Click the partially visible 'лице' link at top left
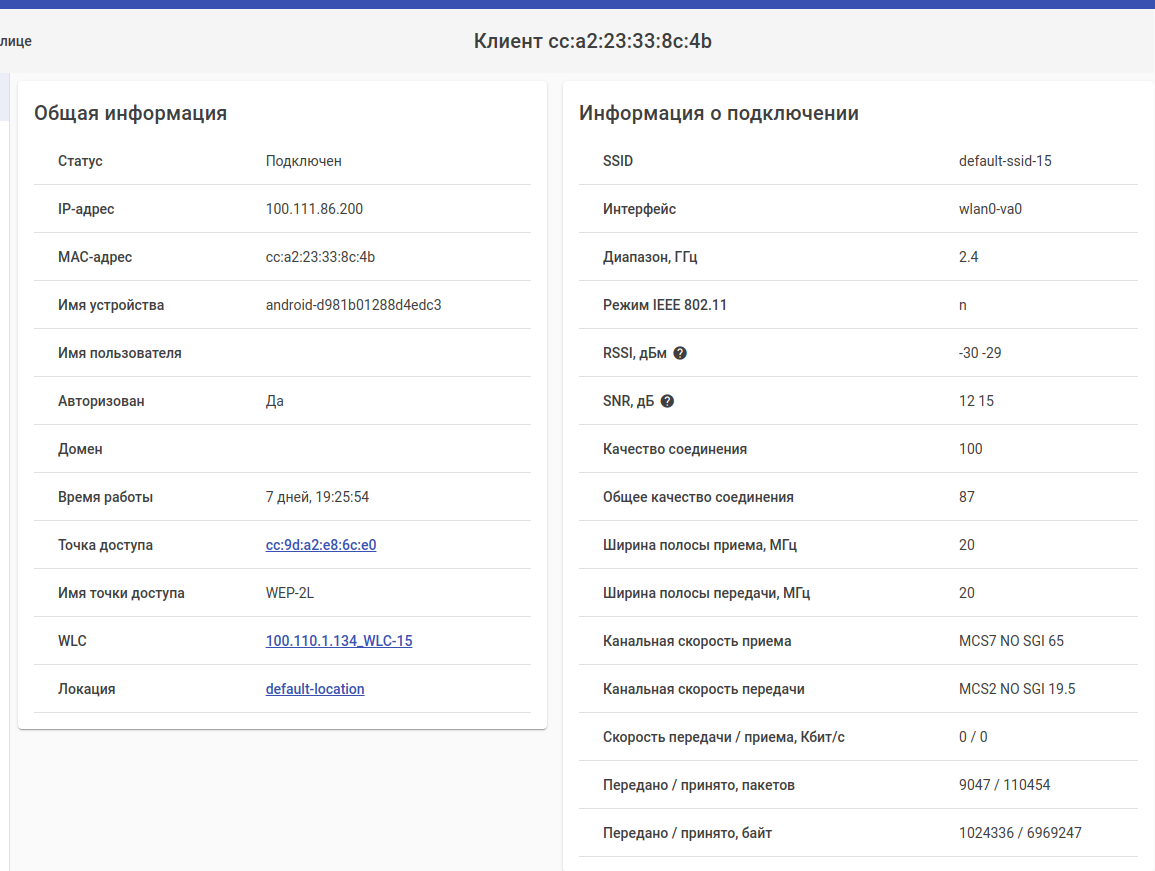Image resolution: width=1155 pixels, height=871 pixels. 16,41
